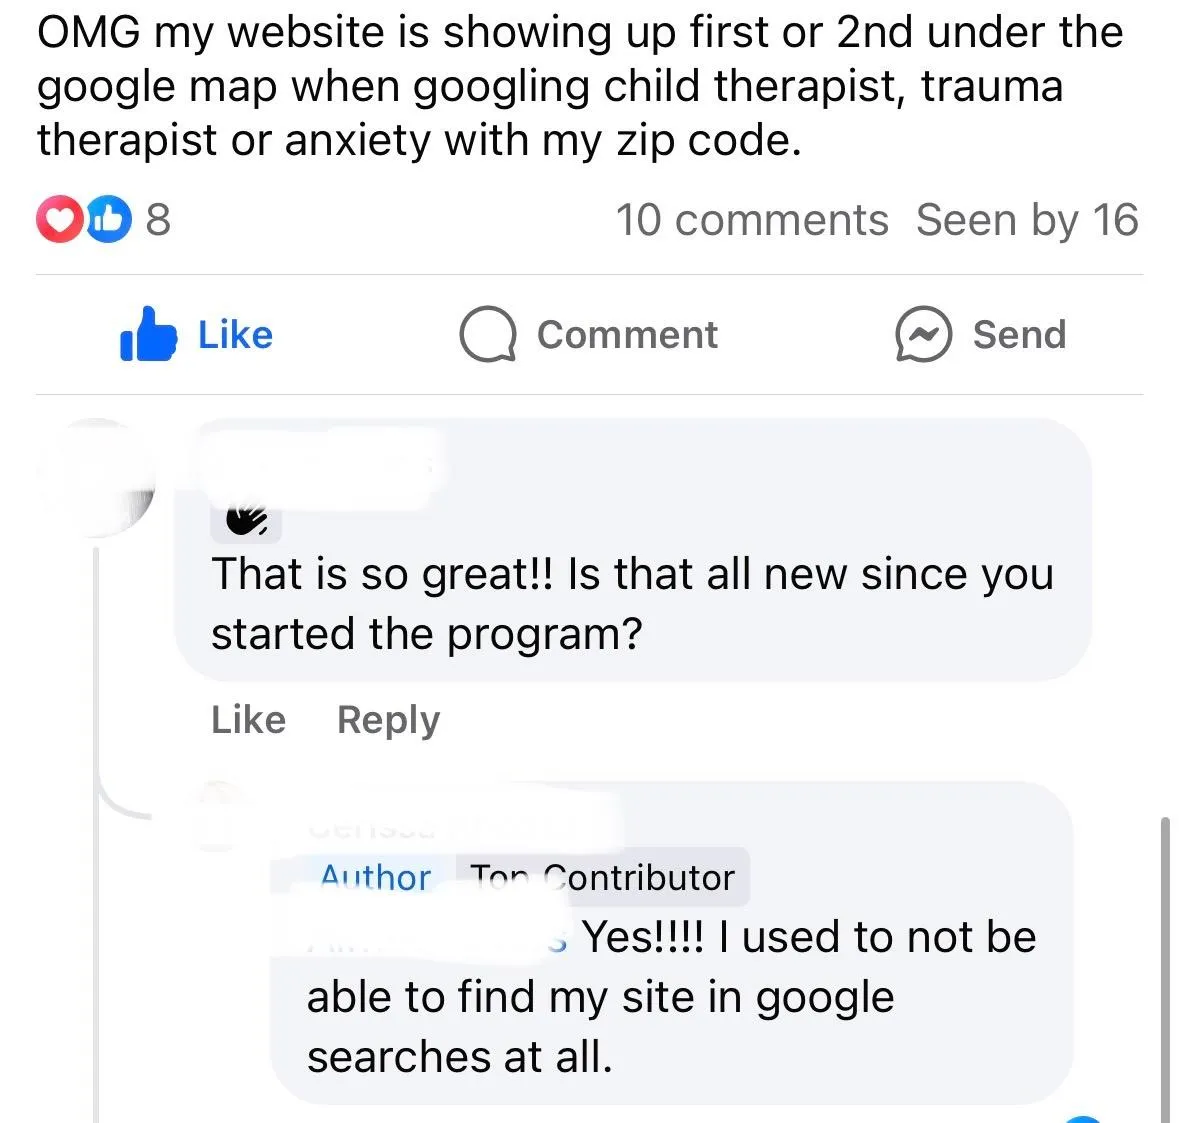This screenshot has height=1123, width=1179.
Task: Open the red heart reaction icon
Action: 60,219
